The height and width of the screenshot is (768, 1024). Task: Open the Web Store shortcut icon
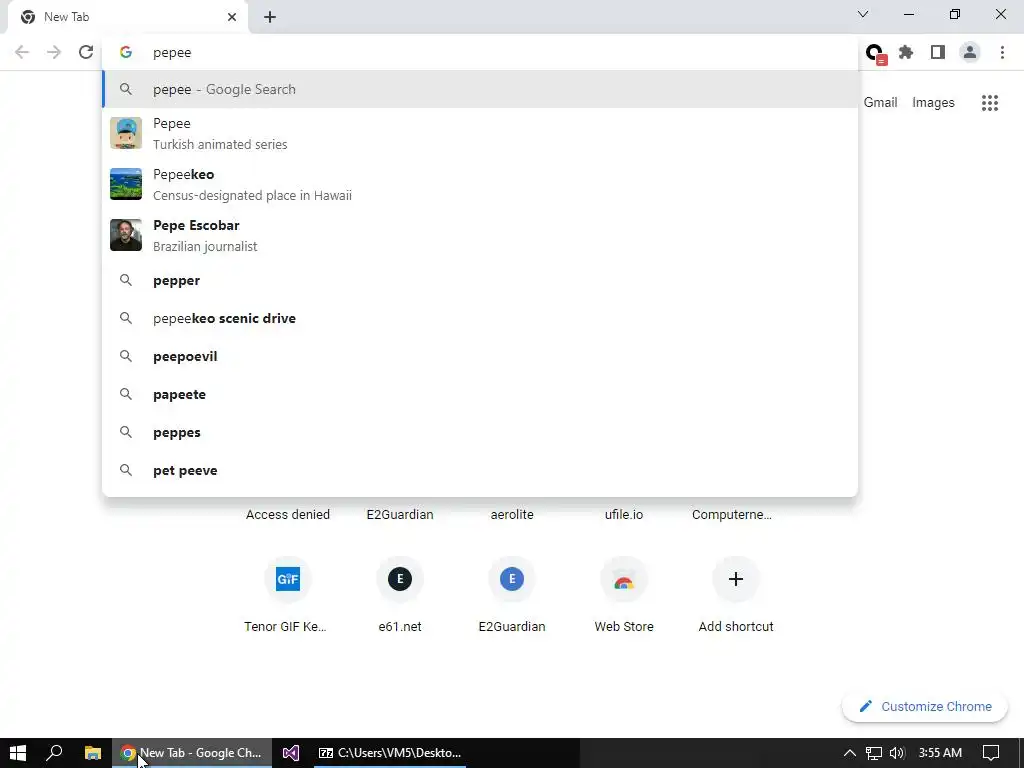(624, 579)
